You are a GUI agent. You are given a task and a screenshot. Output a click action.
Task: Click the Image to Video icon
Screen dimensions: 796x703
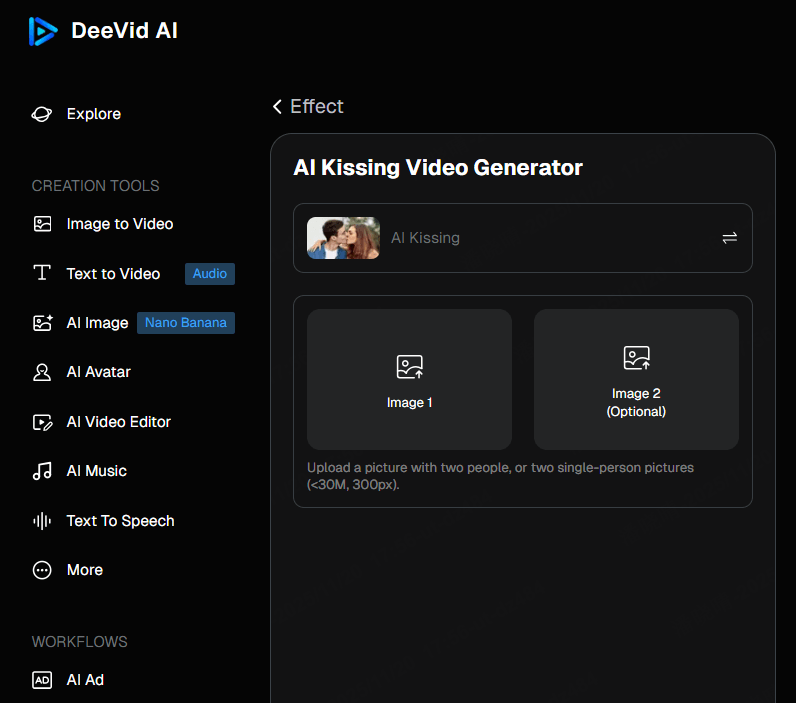[42, 224]
